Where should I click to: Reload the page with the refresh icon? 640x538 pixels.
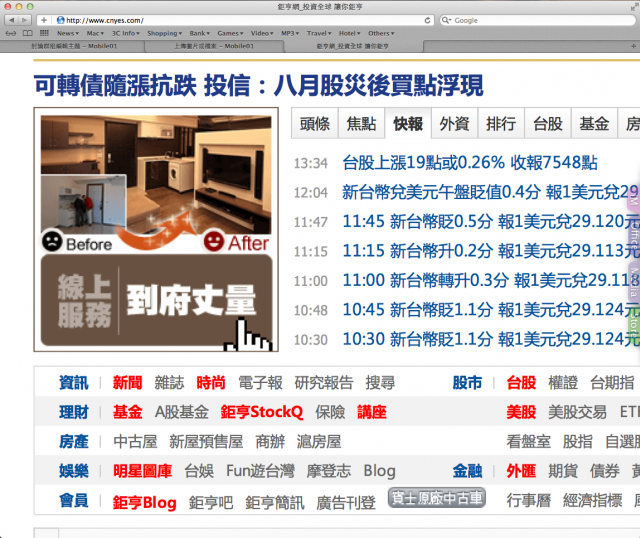tap(427, 20)
